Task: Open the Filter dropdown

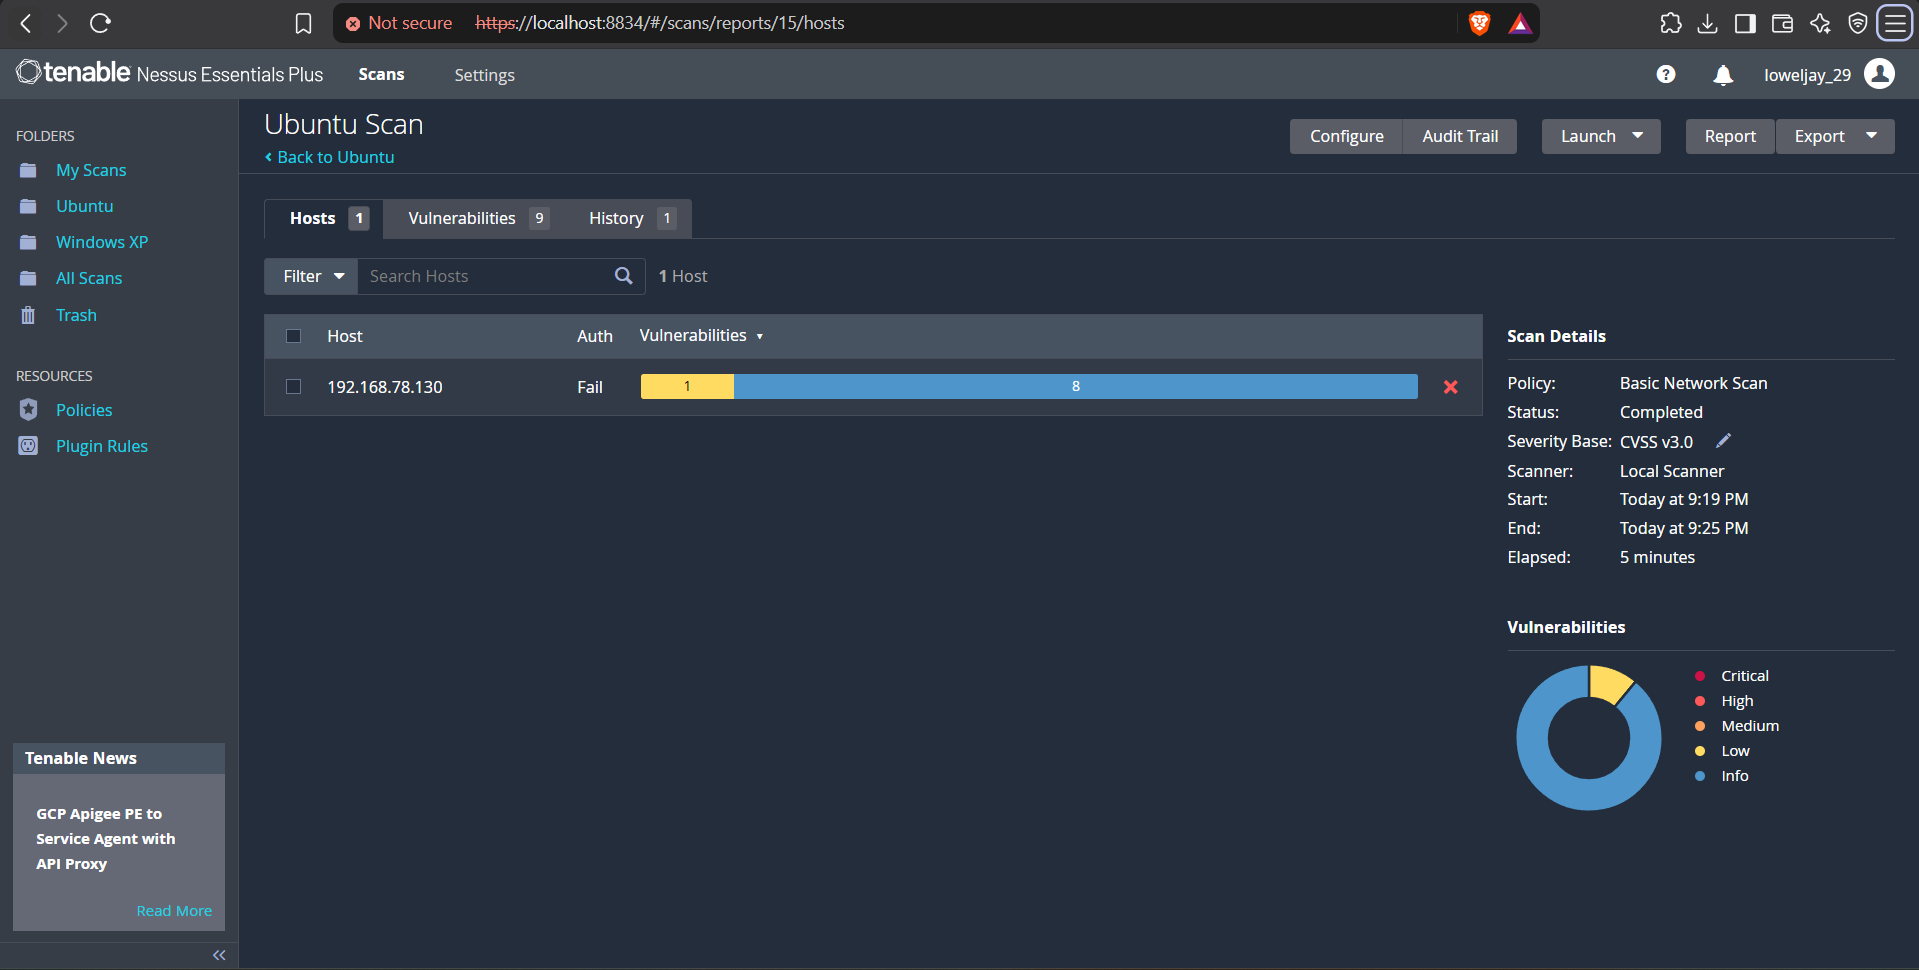Action: [311, 276]
